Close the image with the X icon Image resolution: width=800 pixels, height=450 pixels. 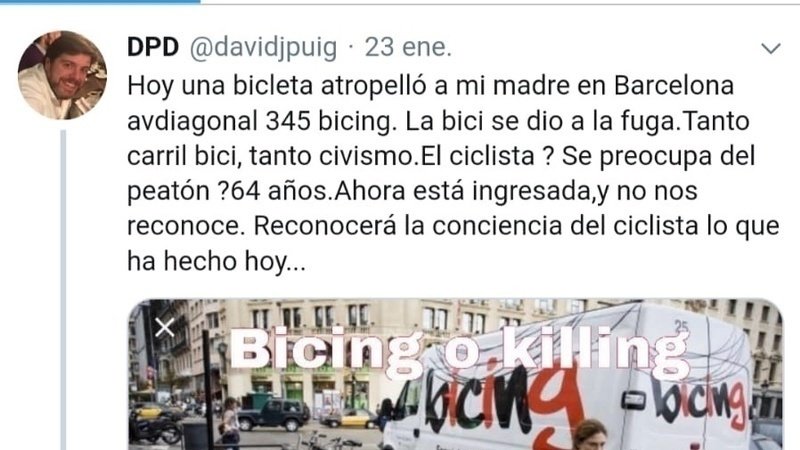click(x=165, y=328)
